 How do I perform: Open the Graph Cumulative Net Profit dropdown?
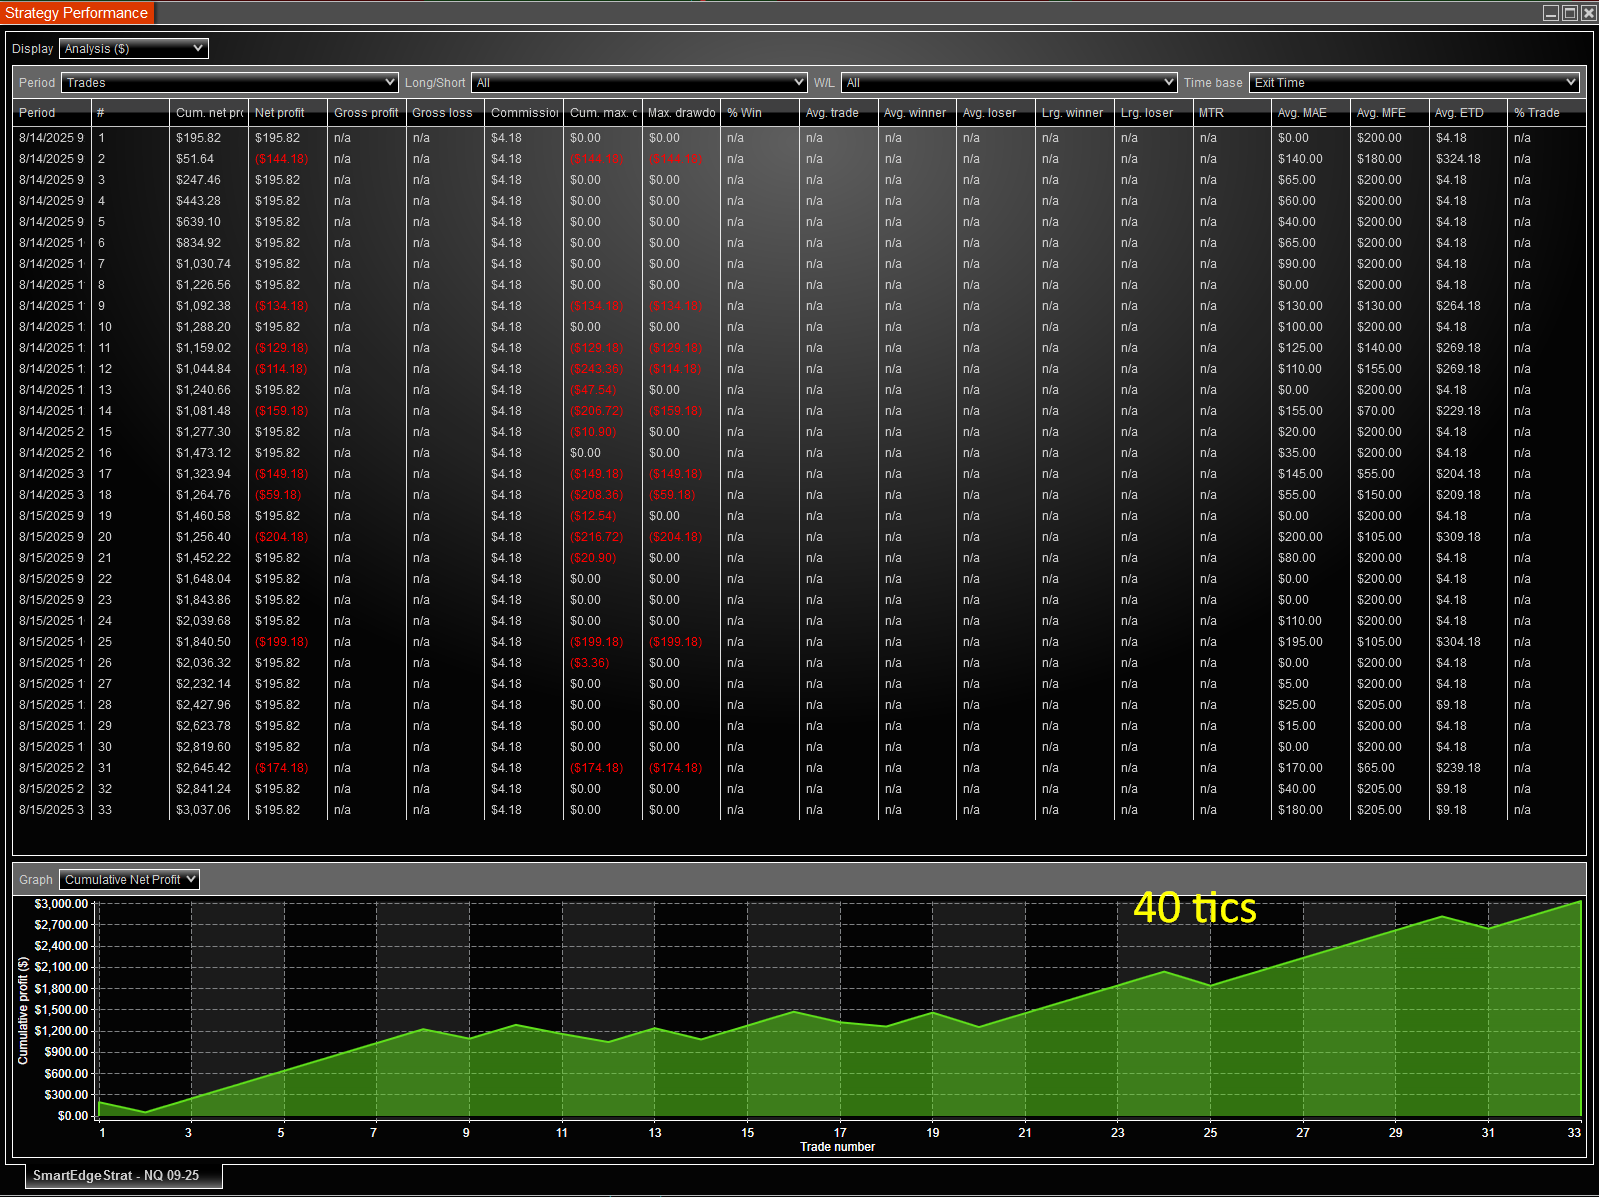(x=129, y=879)
